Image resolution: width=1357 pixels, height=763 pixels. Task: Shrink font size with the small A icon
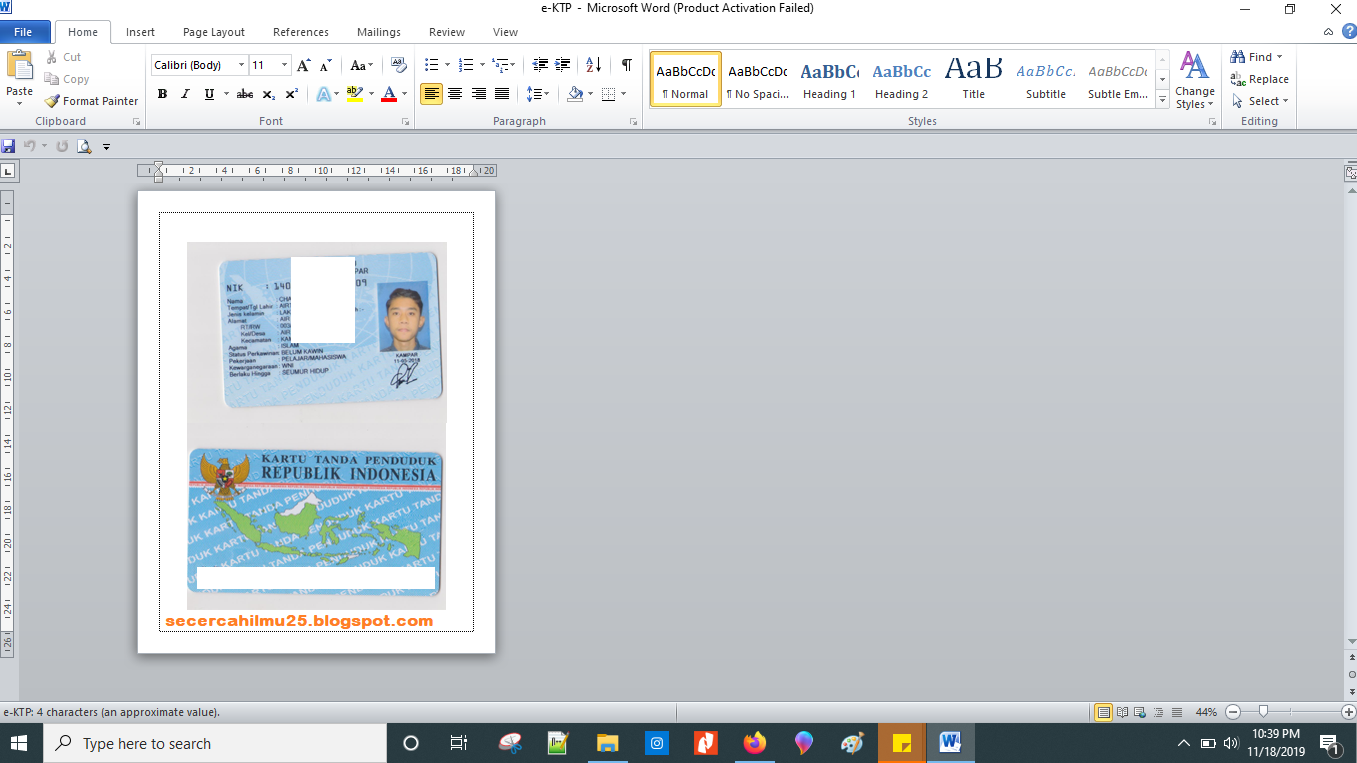pos(325,65)
